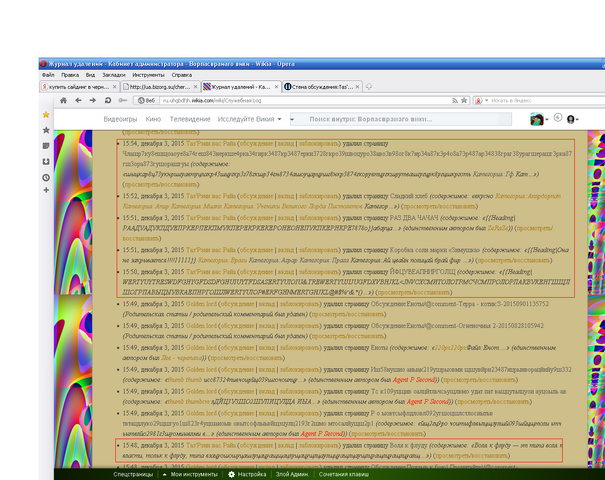Open the bookmarks star sidebar panel
The width and height of the screenshot is (605, 480).
[46, 130]
